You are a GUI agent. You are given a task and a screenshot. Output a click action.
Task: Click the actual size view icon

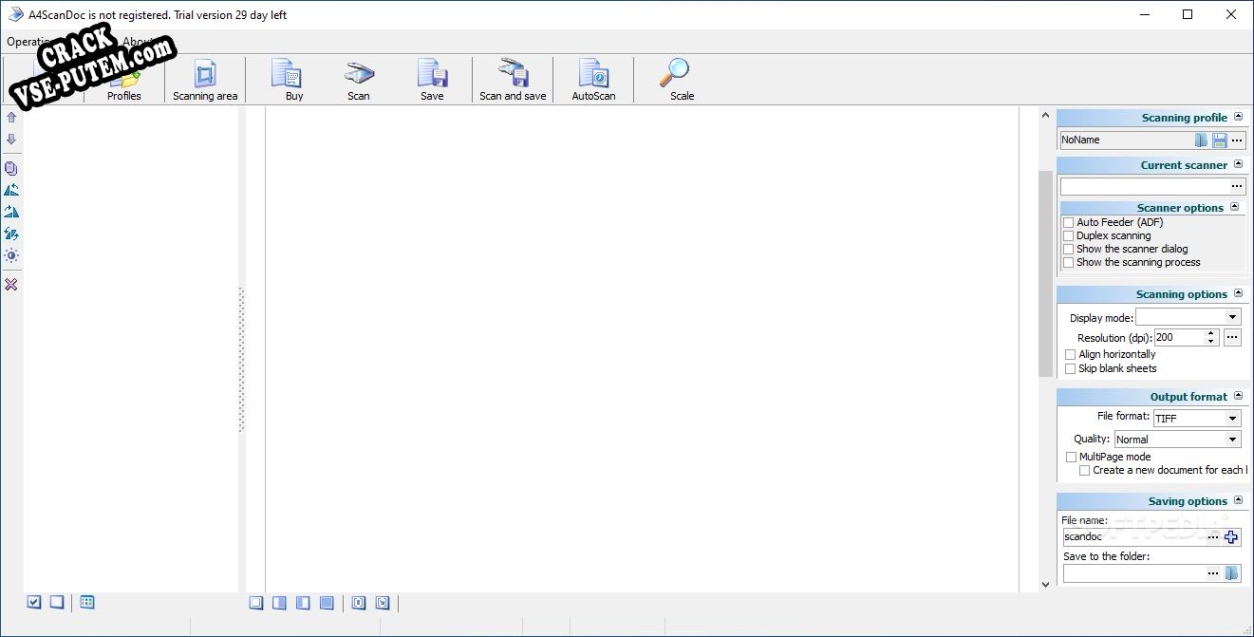click(359, 603)
